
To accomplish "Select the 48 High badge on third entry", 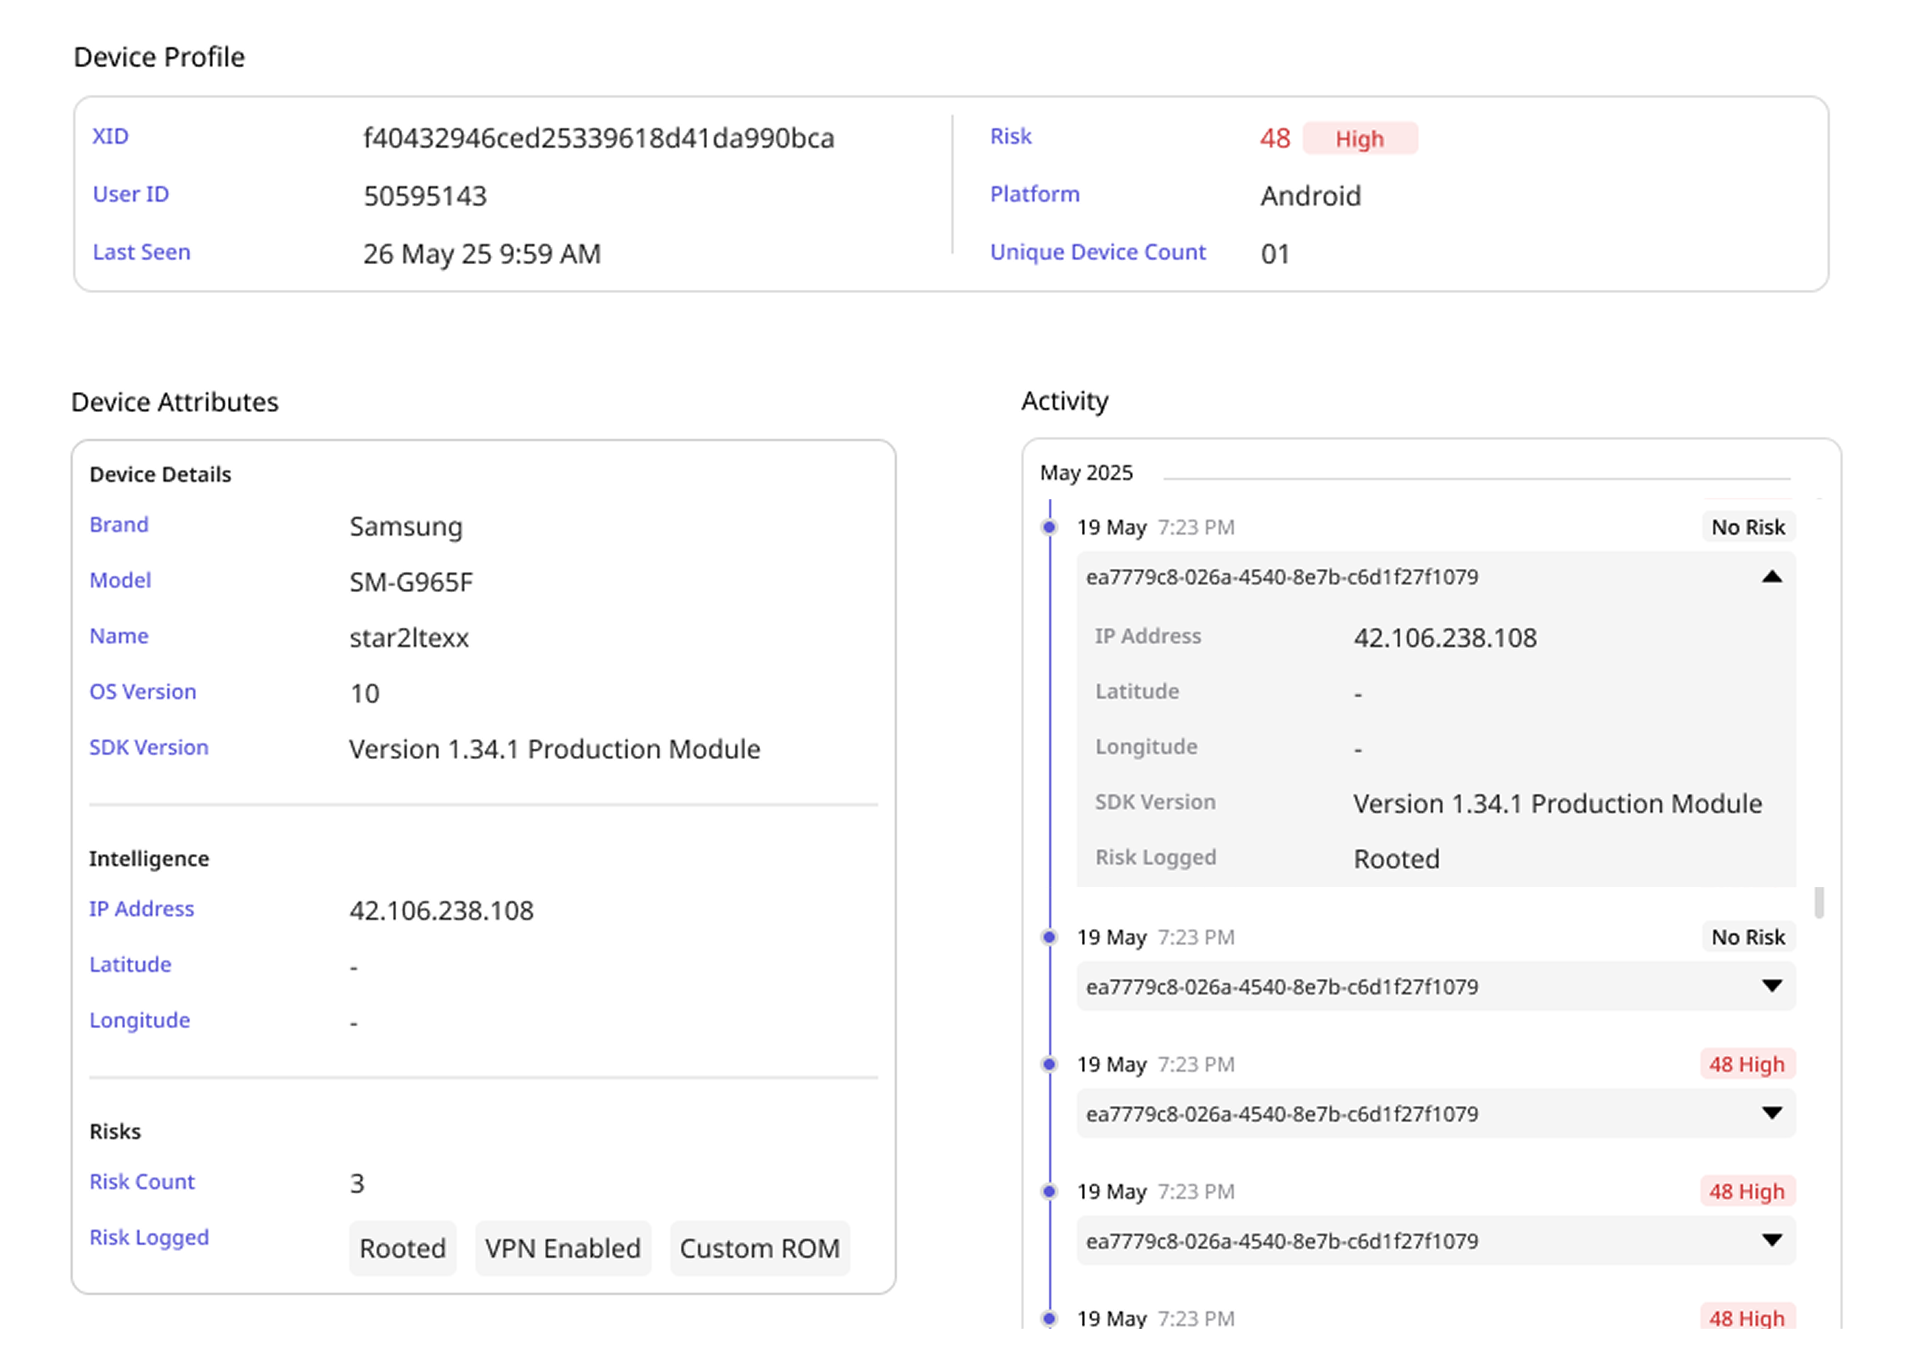I will point(1746,1064).
